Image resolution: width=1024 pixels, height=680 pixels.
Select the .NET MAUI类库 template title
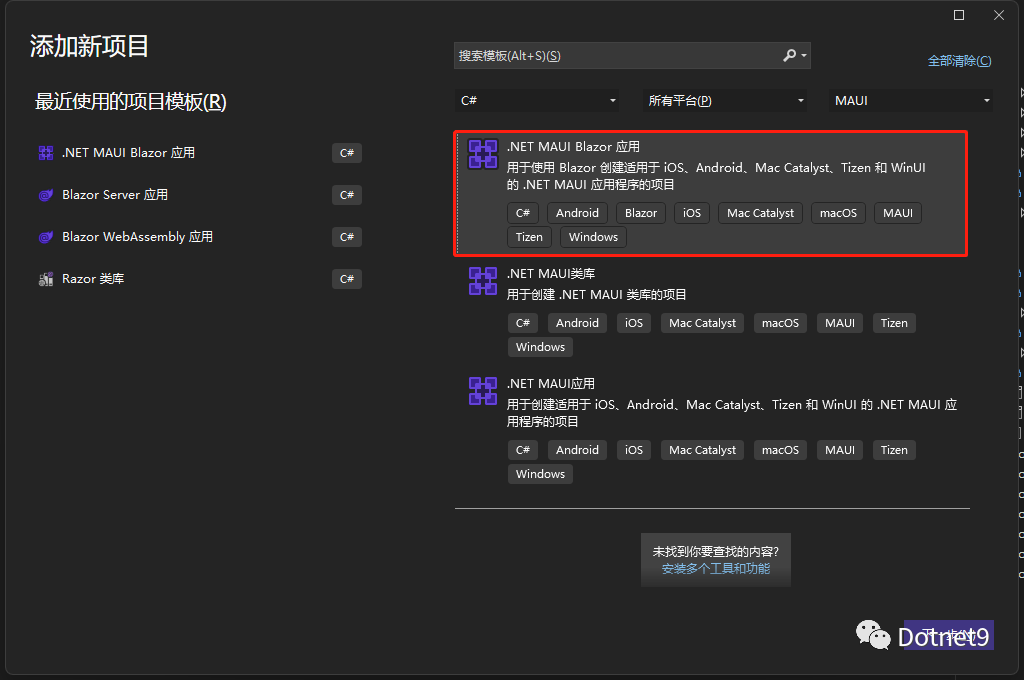tap(551, 274)
